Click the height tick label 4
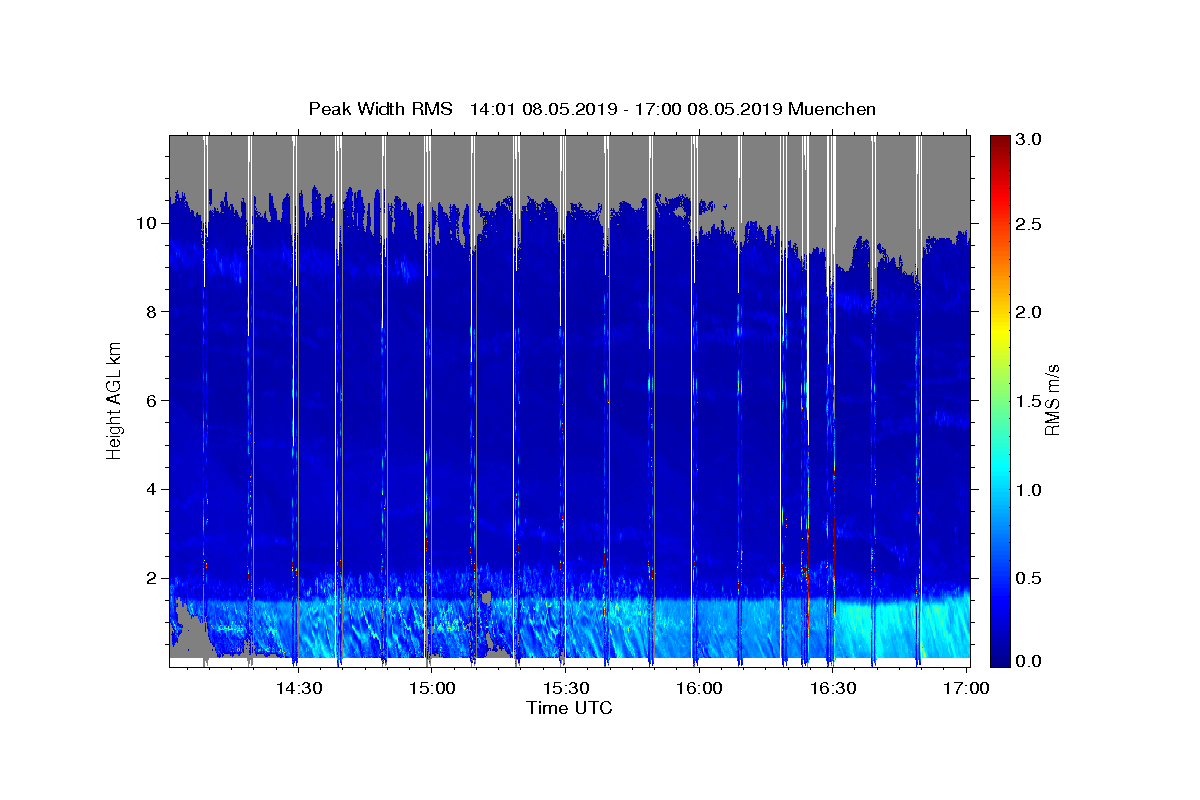This screenshot has width=1200, height=800. [150, 489]
